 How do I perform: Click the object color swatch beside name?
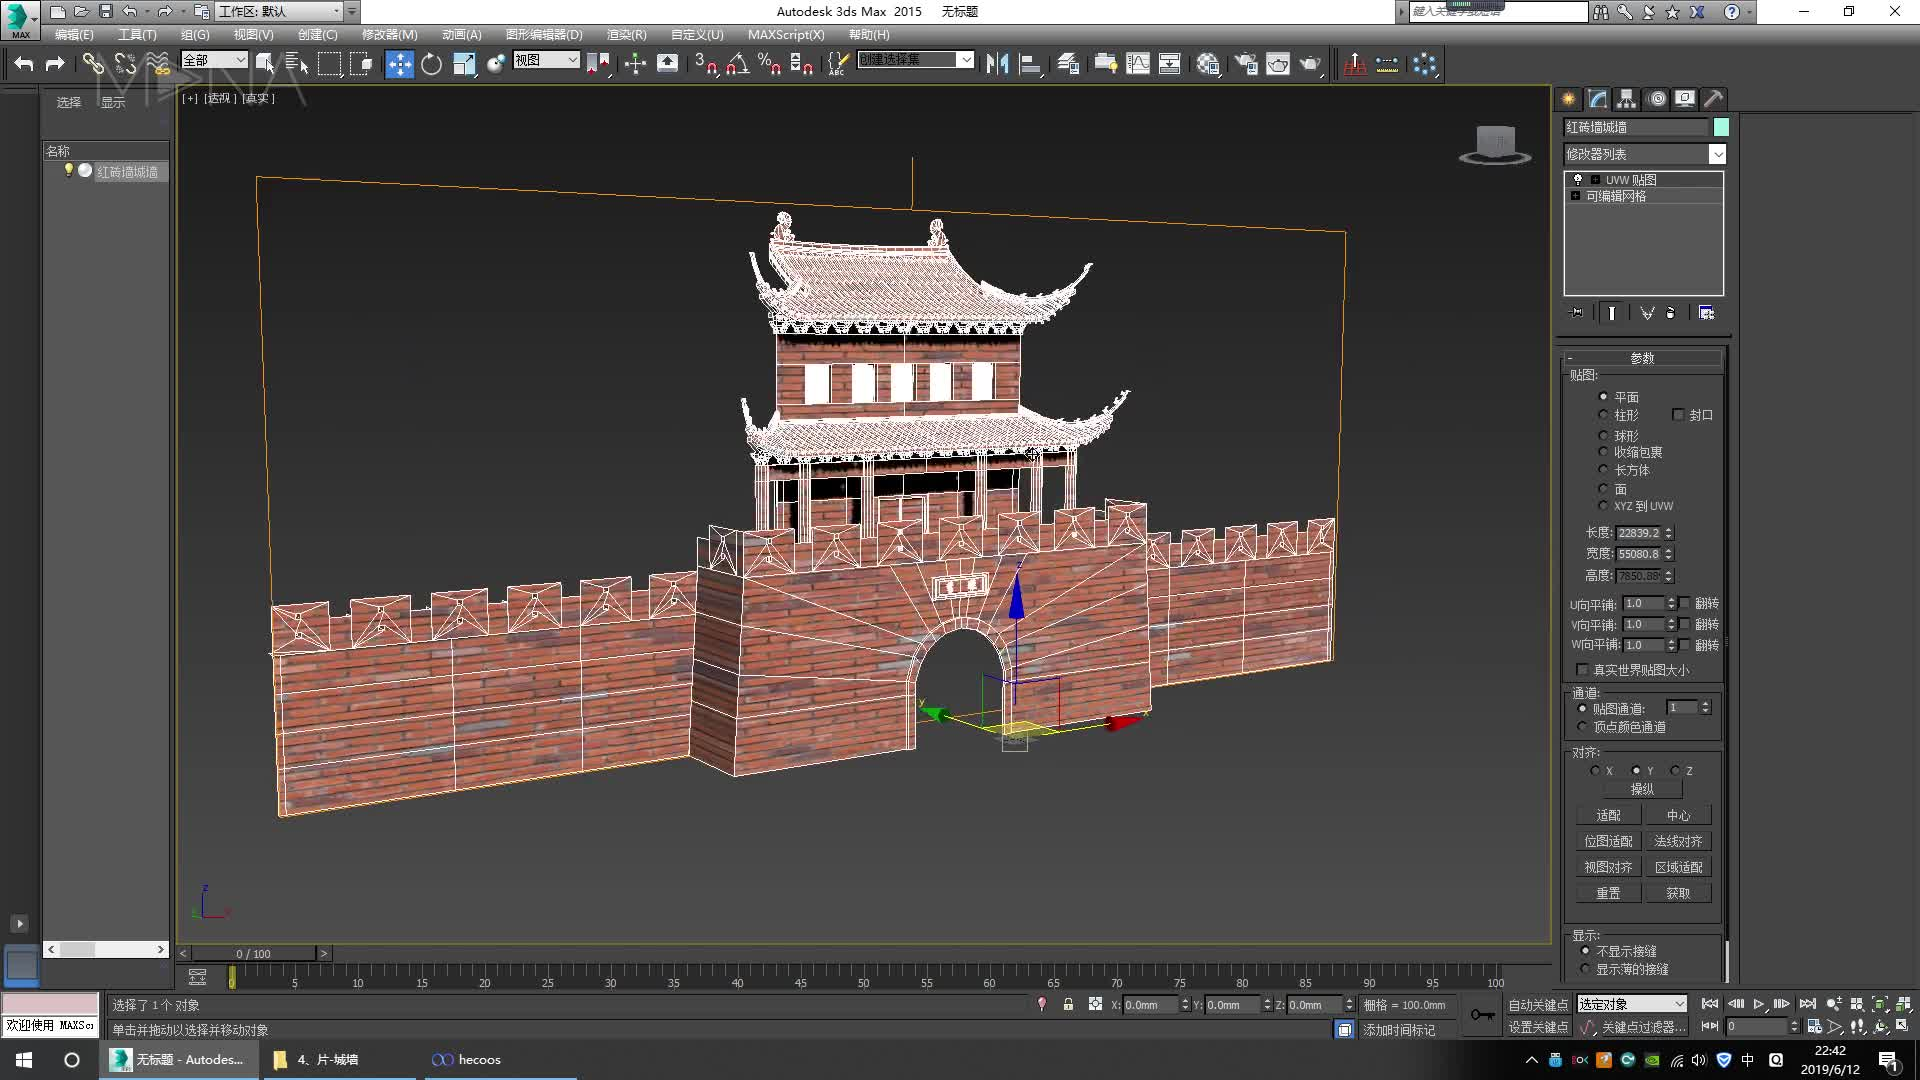(1721, 127)
